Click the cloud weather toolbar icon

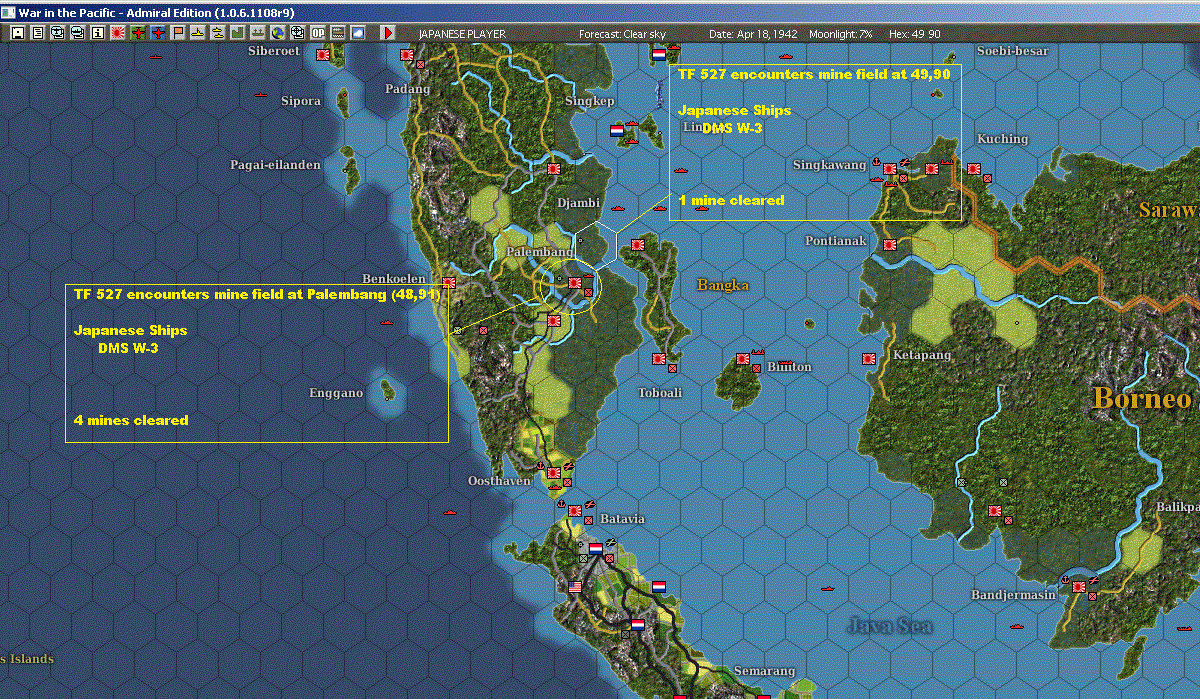click(358, 33)
